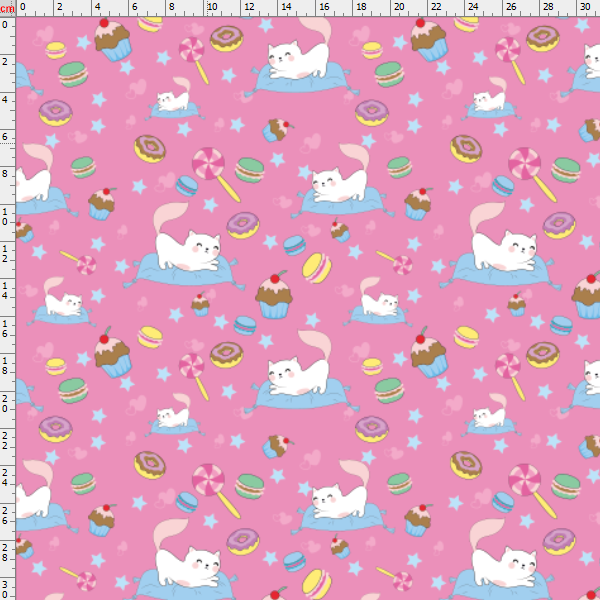
Task: Click the "20" label on the vertical ruler
Action: 5,404
